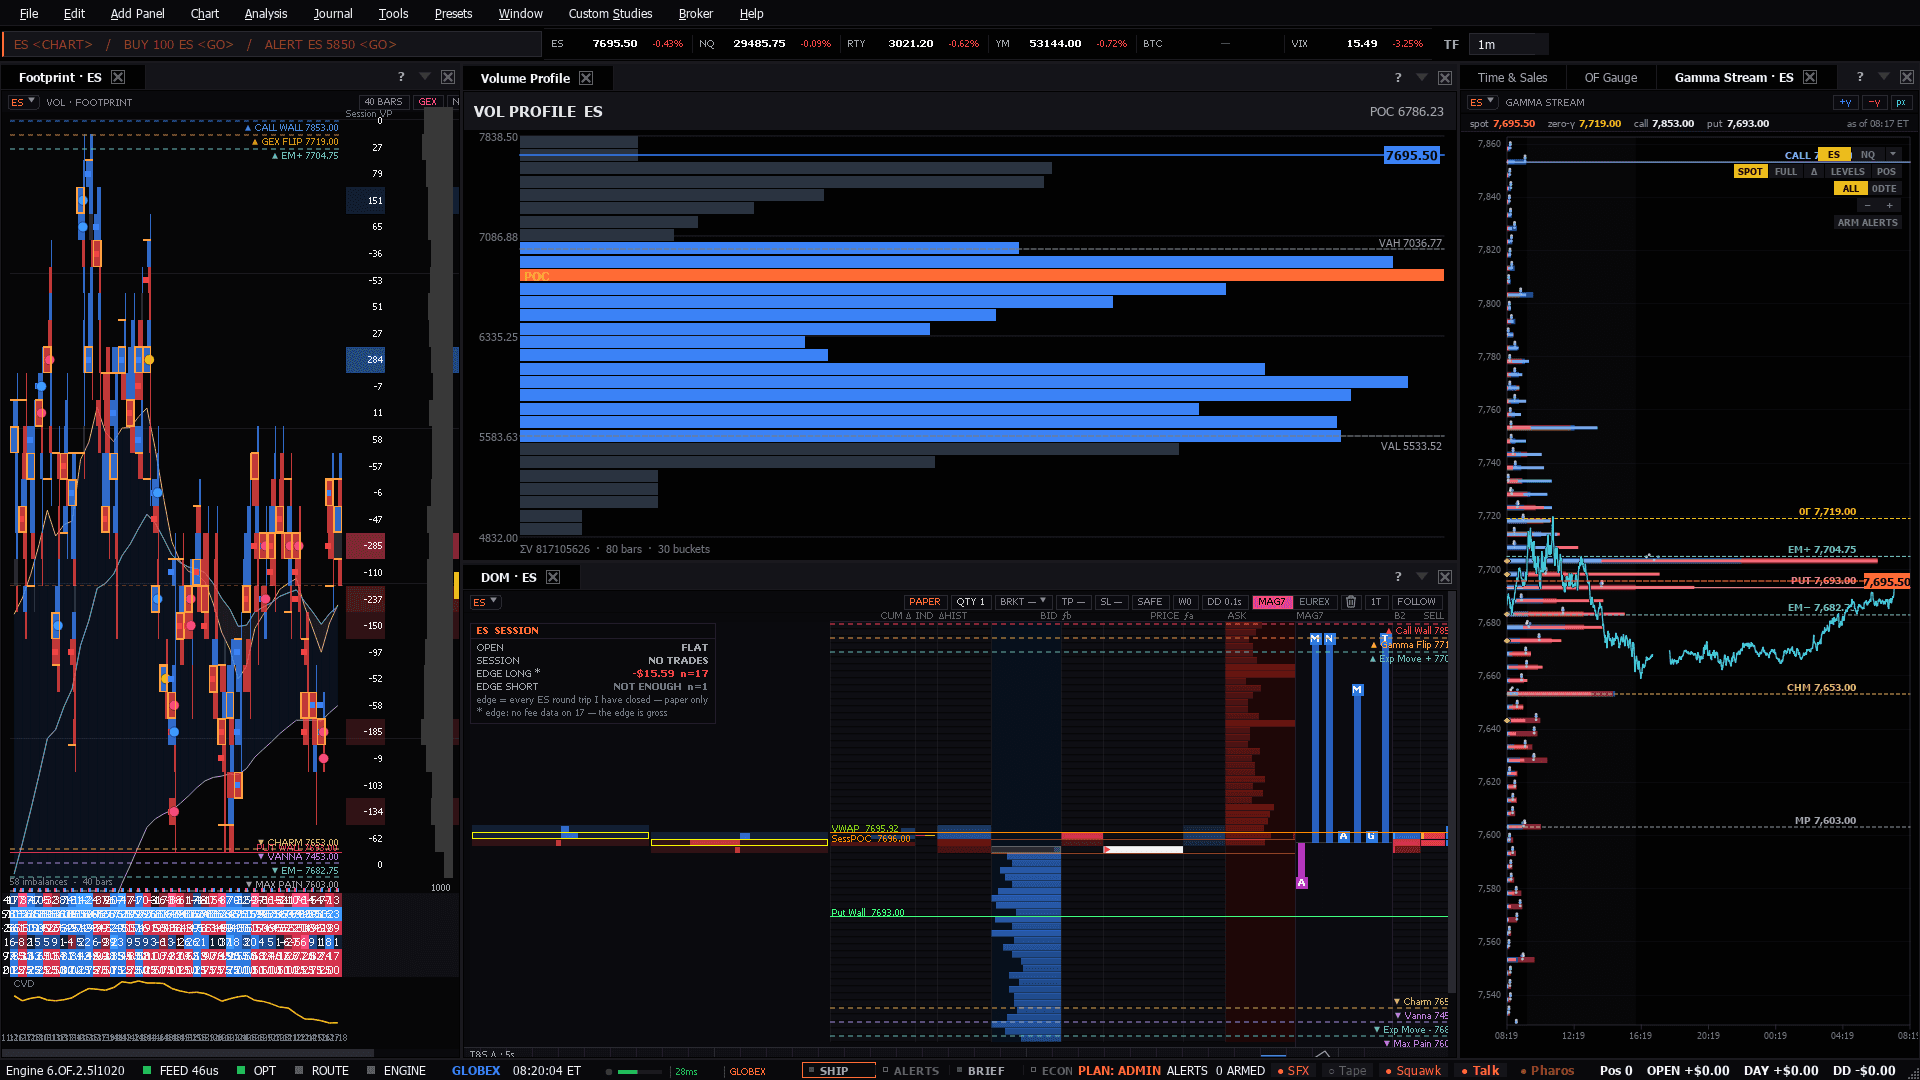1920x1080 pixels.
Task: Close the Volume Profile tab
Action: [586, 78]
